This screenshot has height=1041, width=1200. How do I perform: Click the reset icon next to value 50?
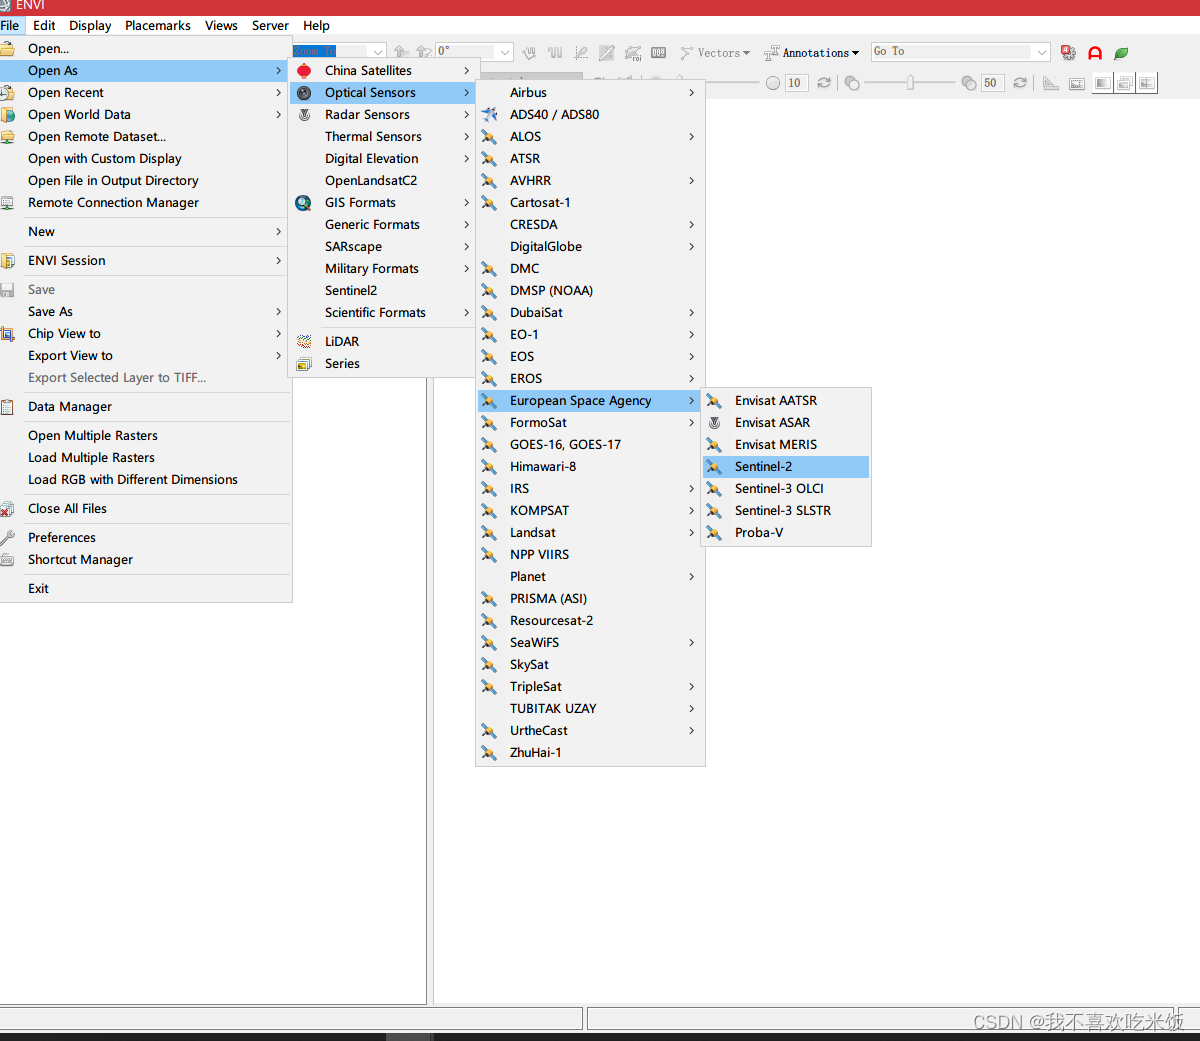tap(1020, 83)
